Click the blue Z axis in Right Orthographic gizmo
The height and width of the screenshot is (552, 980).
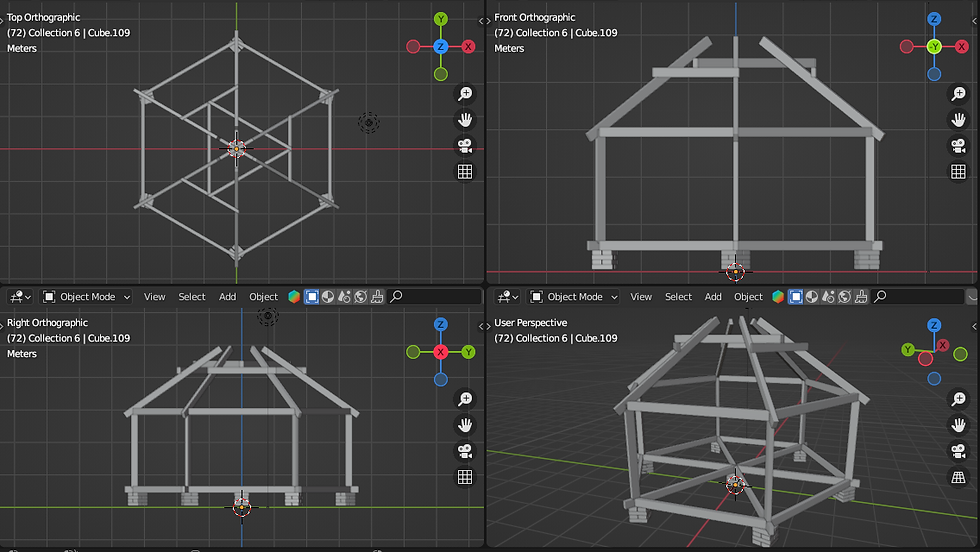pos(441,324)
